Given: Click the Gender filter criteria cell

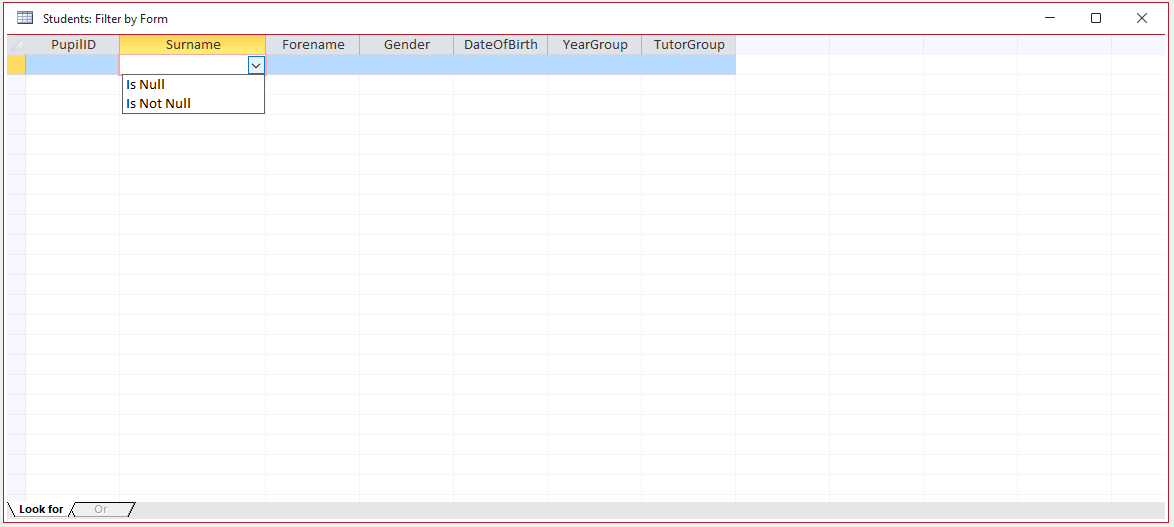Looking at the screenshot, I should [x=407, y=65].
